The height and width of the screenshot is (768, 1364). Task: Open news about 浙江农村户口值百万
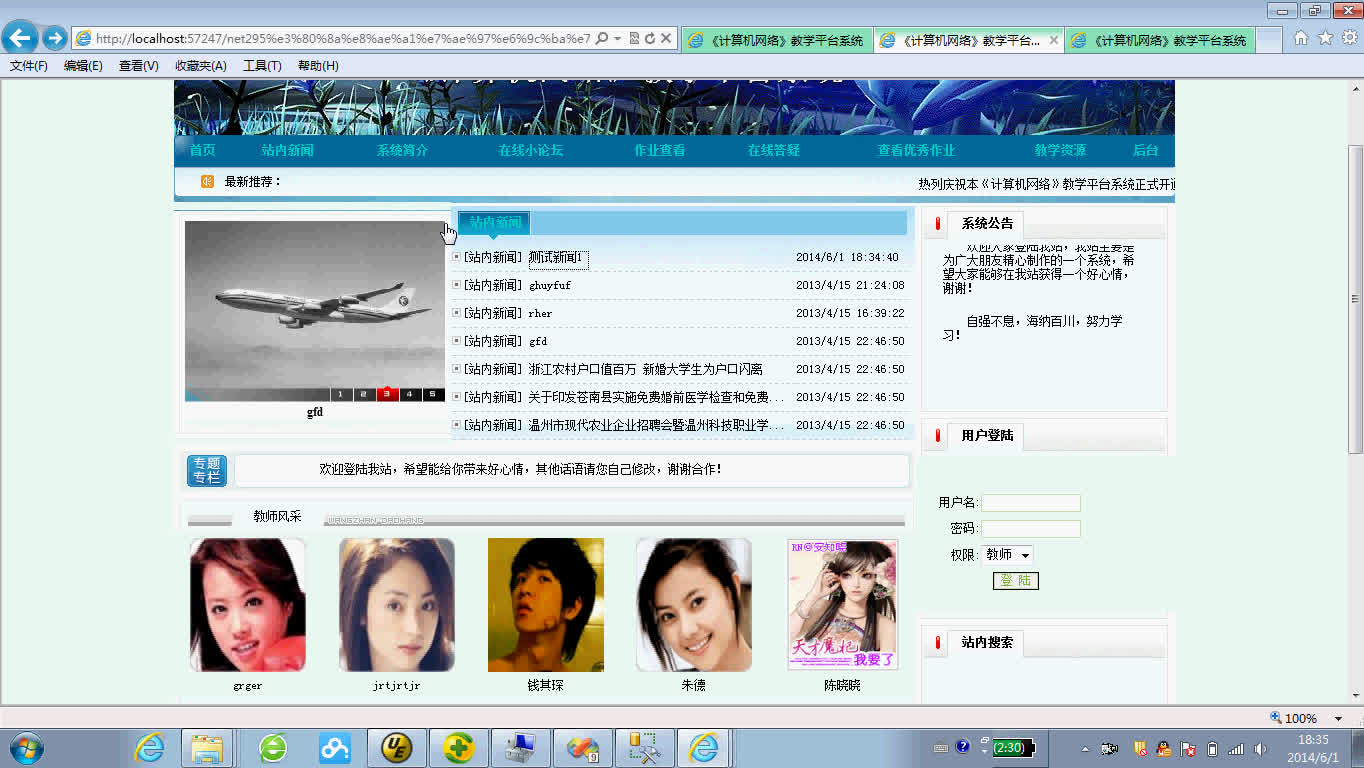(645, 370)
